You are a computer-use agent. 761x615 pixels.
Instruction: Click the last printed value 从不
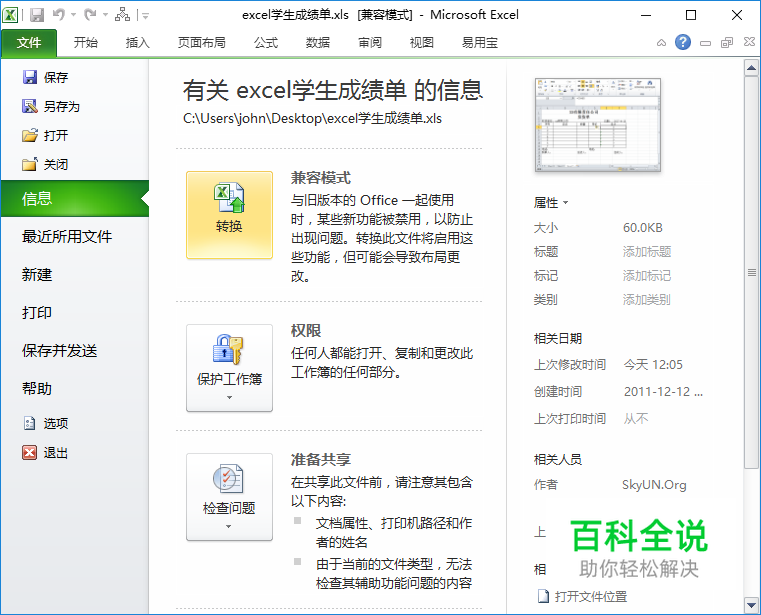pyautogui.click(x=636, y=418)
